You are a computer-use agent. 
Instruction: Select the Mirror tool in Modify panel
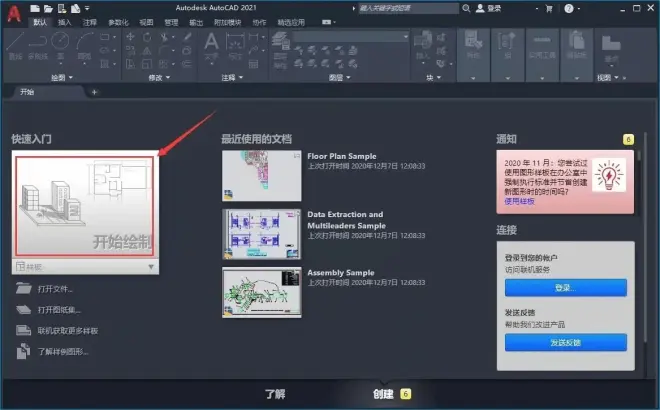click(147, 51)
